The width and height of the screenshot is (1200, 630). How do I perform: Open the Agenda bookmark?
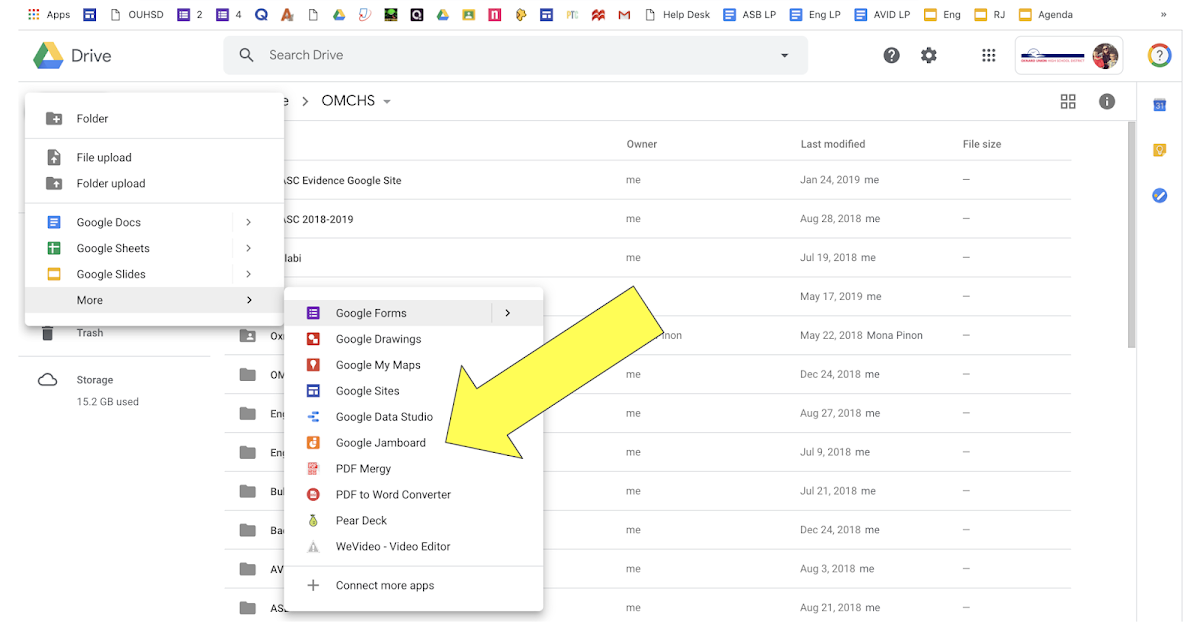(1046, 15)
